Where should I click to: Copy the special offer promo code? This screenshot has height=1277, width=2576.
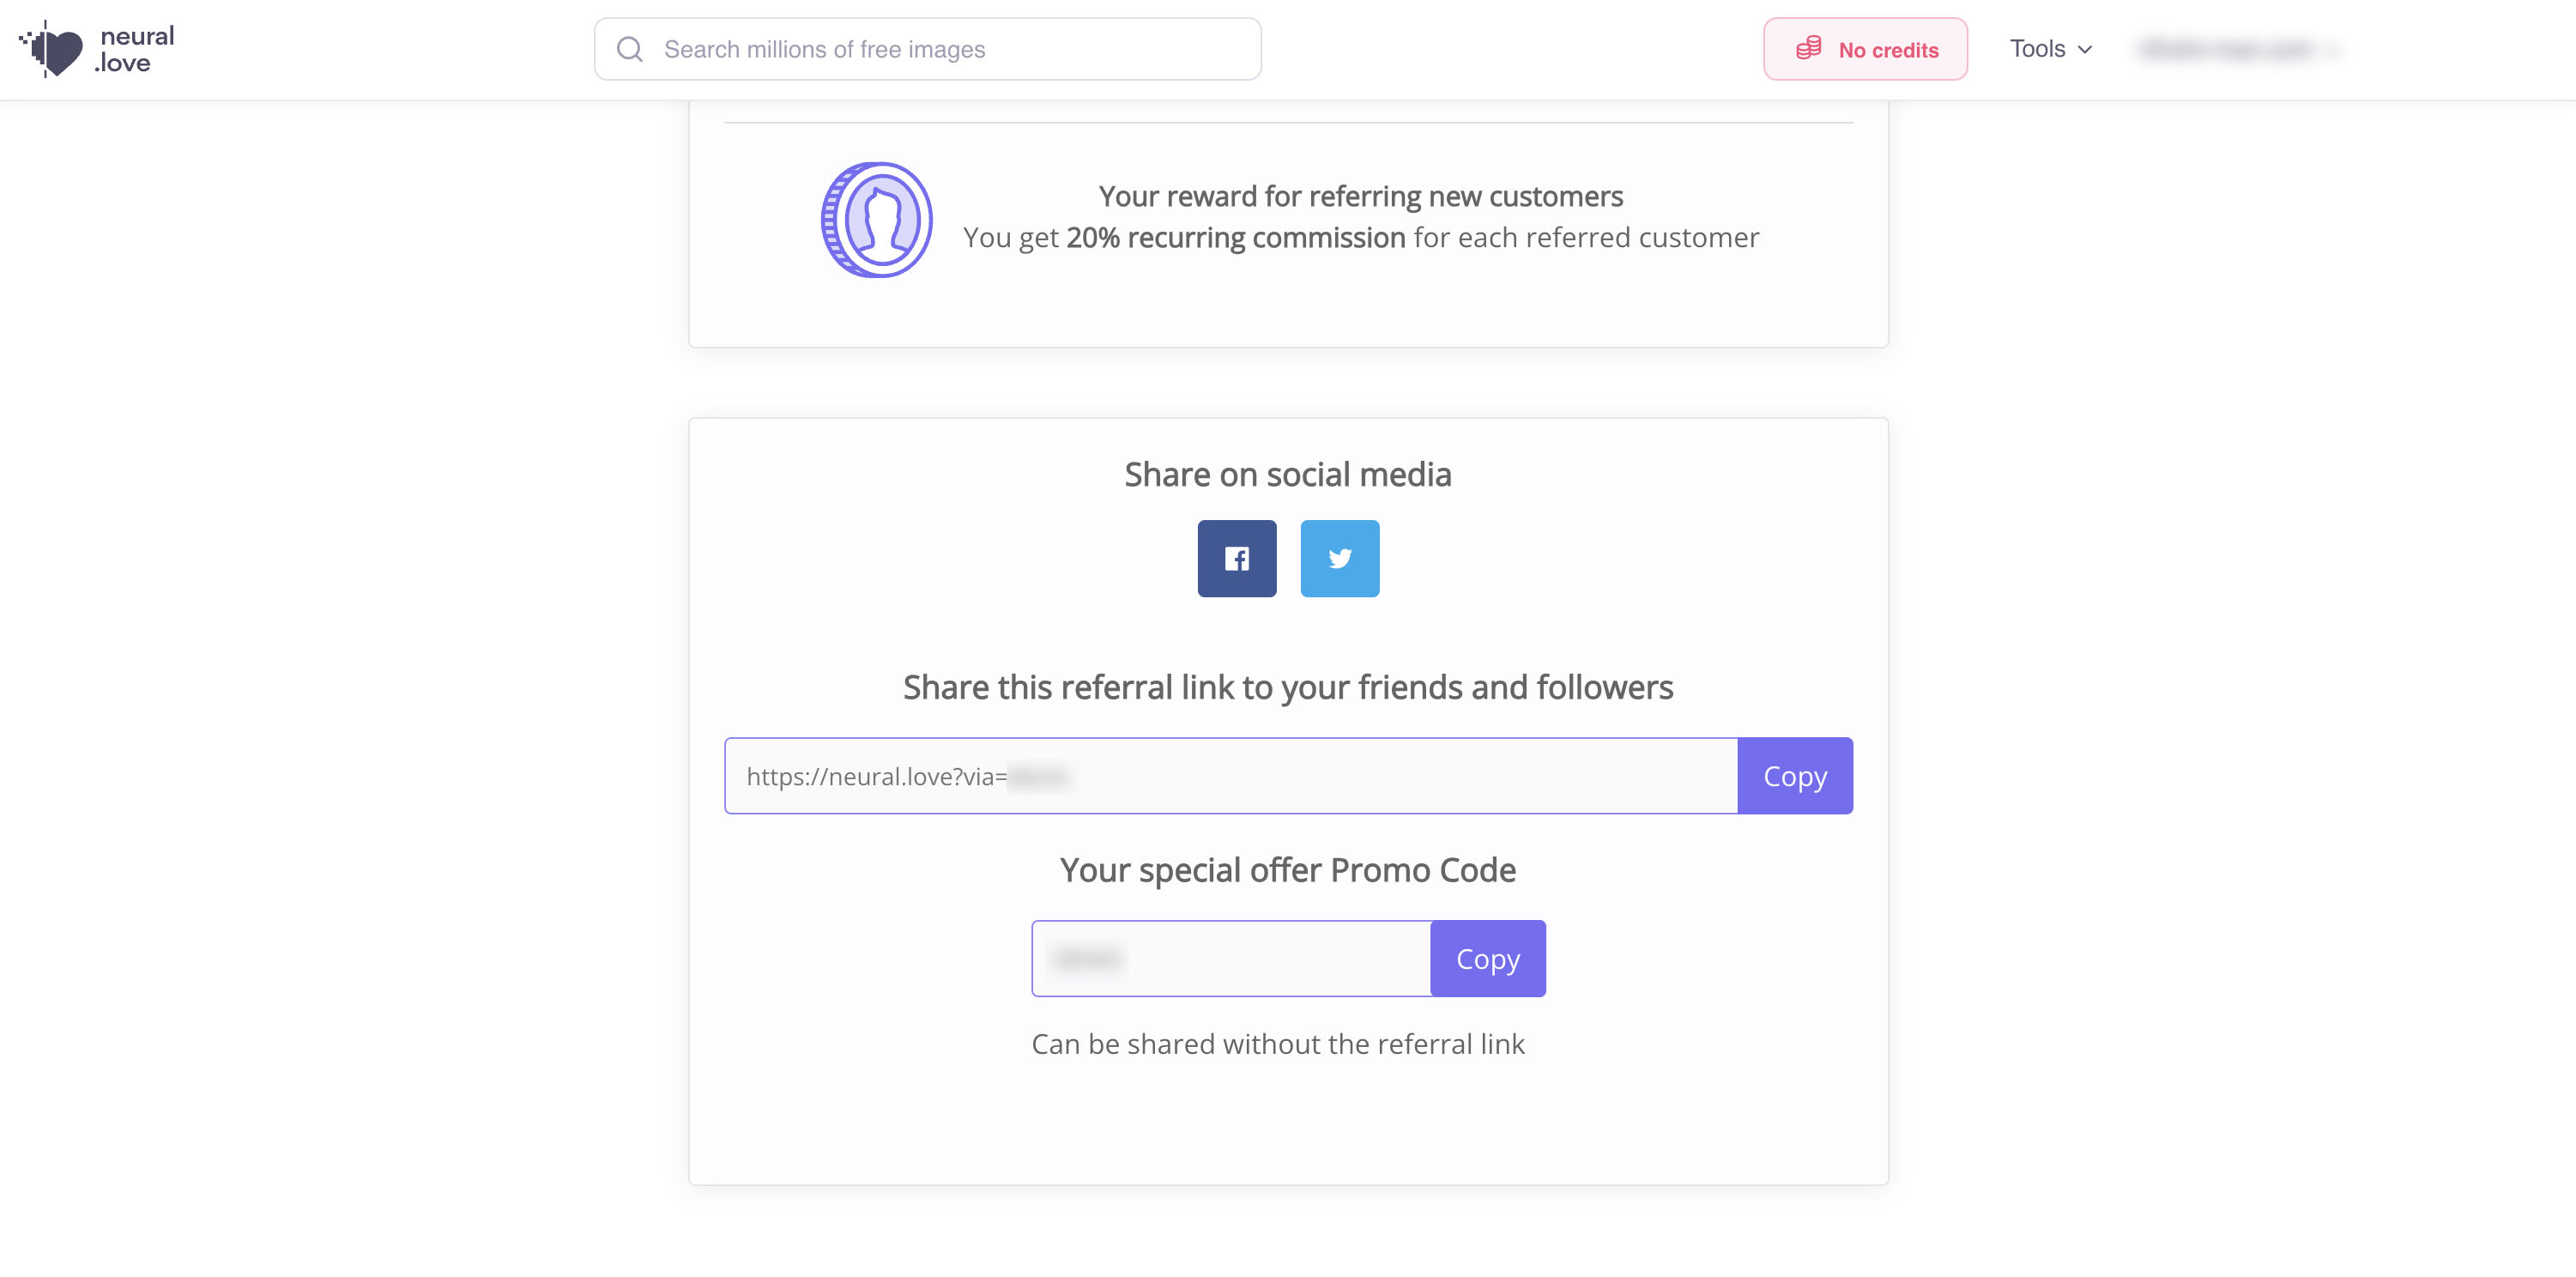click(1487, 958)
